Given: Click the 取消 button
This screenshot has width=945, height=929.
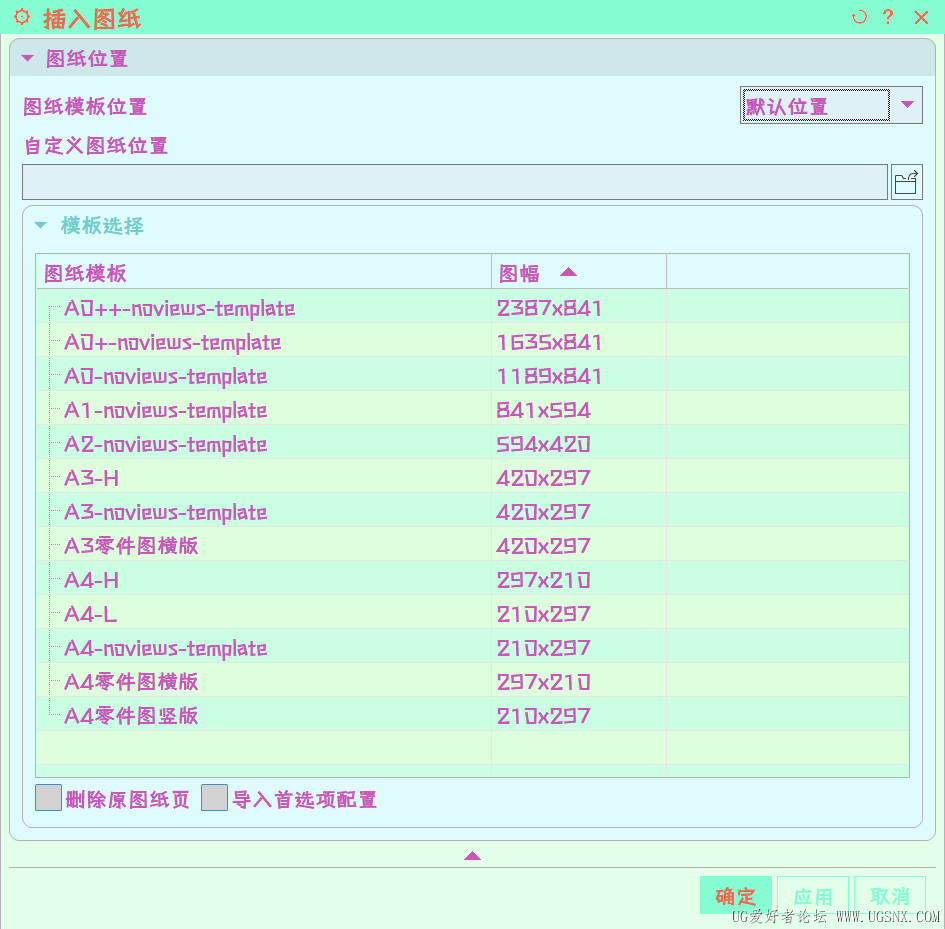Looking at the screenshot, I should 890,895.
